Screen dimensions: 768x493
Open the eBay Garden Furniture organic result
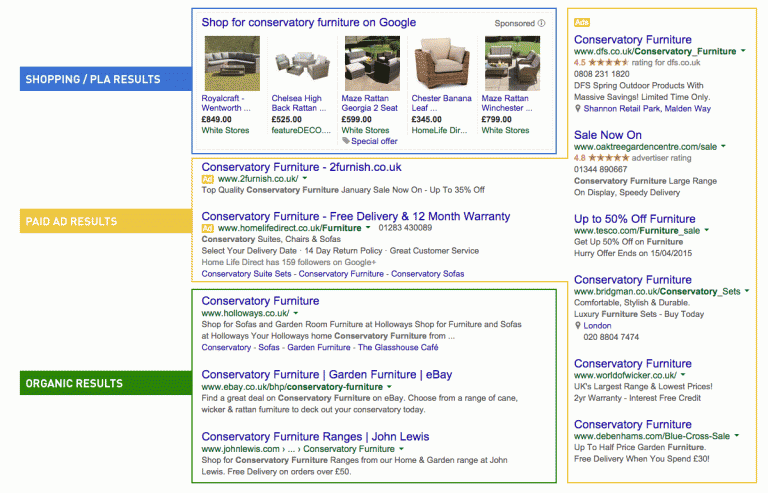pos(327,375)
